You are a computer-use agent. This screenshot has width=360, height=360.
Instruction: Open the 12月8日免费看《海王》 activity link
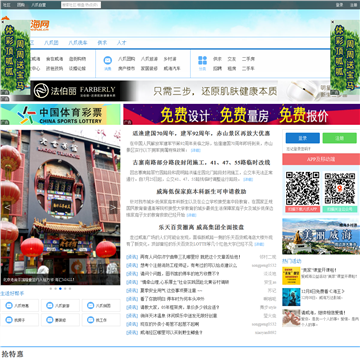coord(322,291)
